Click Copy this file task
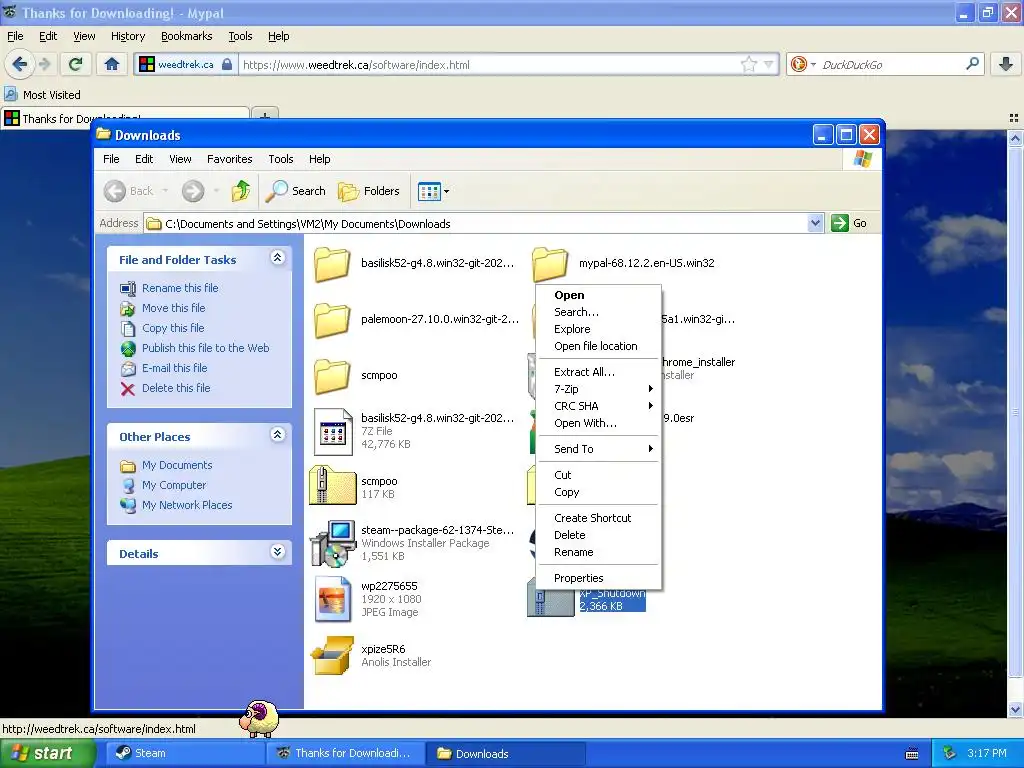This screenshot has height=768, width=1024. point(173,328)
